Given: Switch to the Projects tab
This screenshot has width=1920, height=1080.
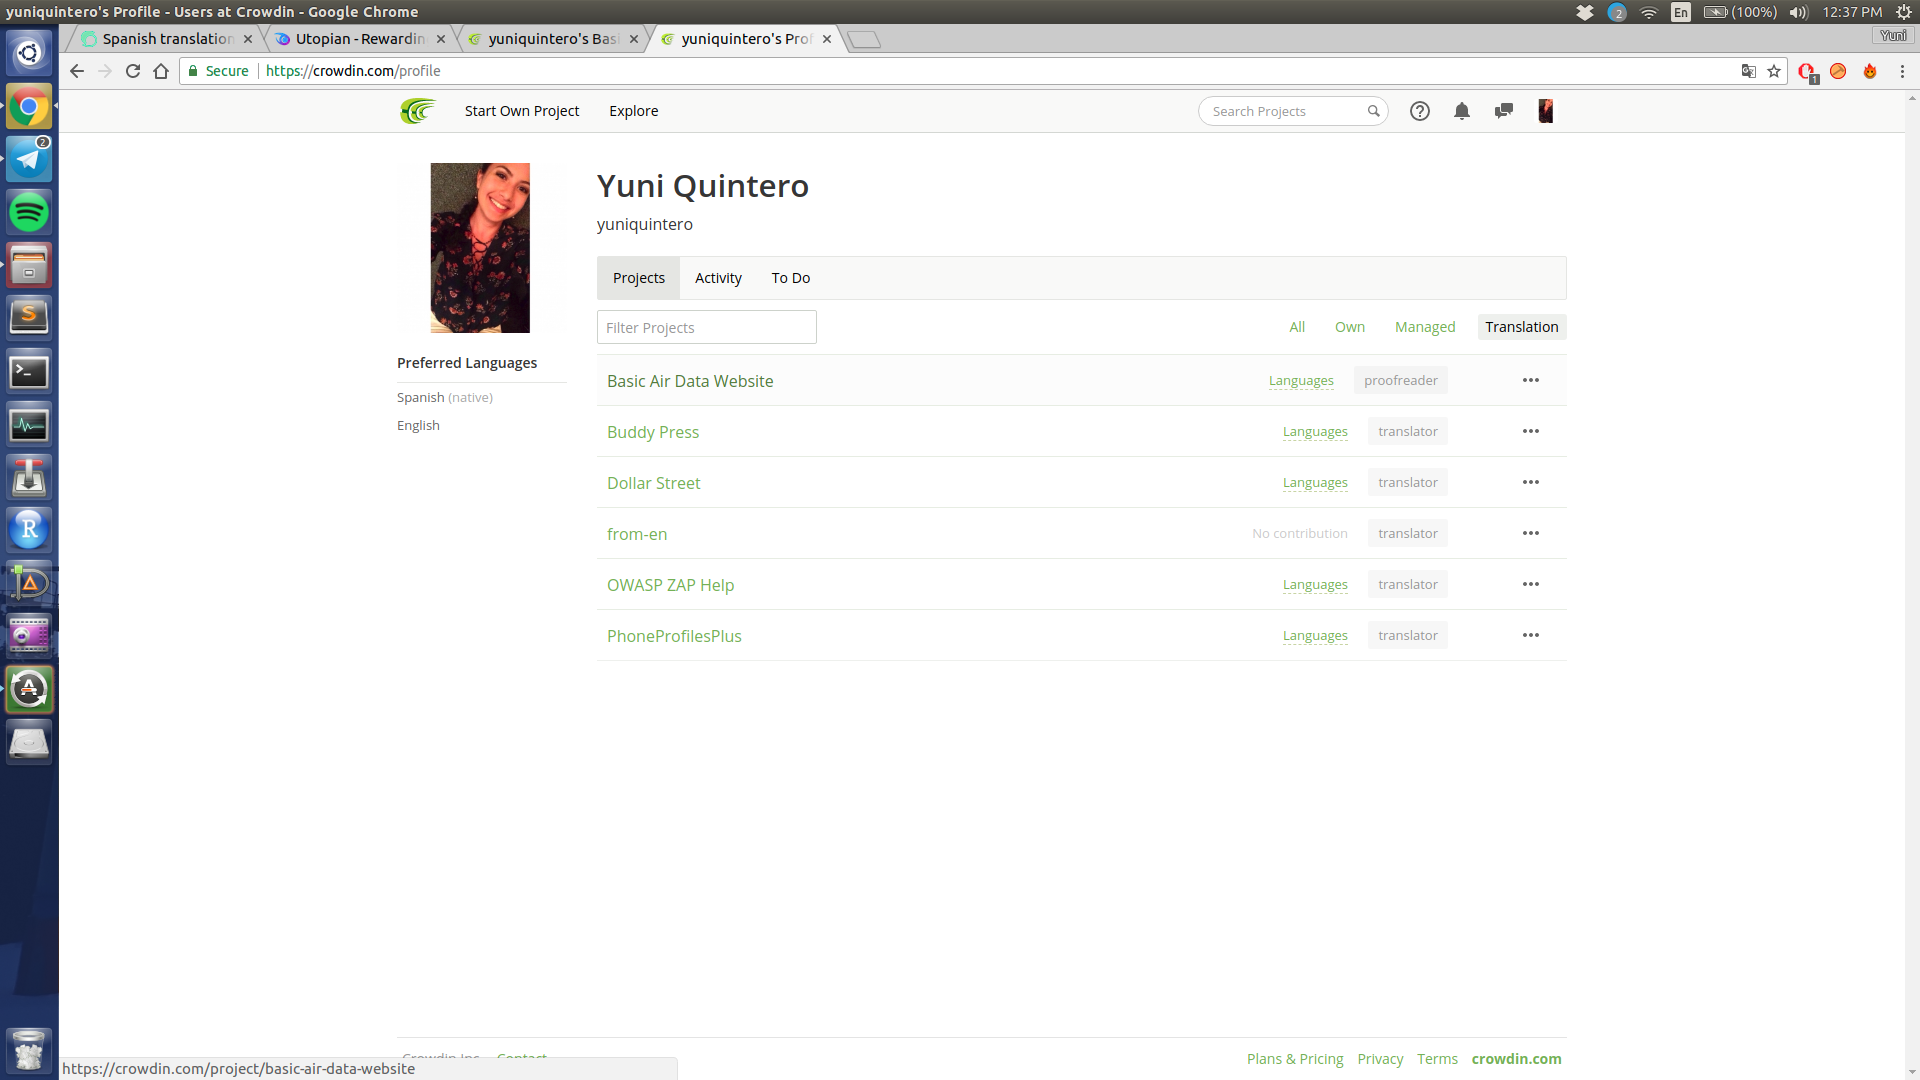Looking at the screenshot, I should (x=638, y=278).
